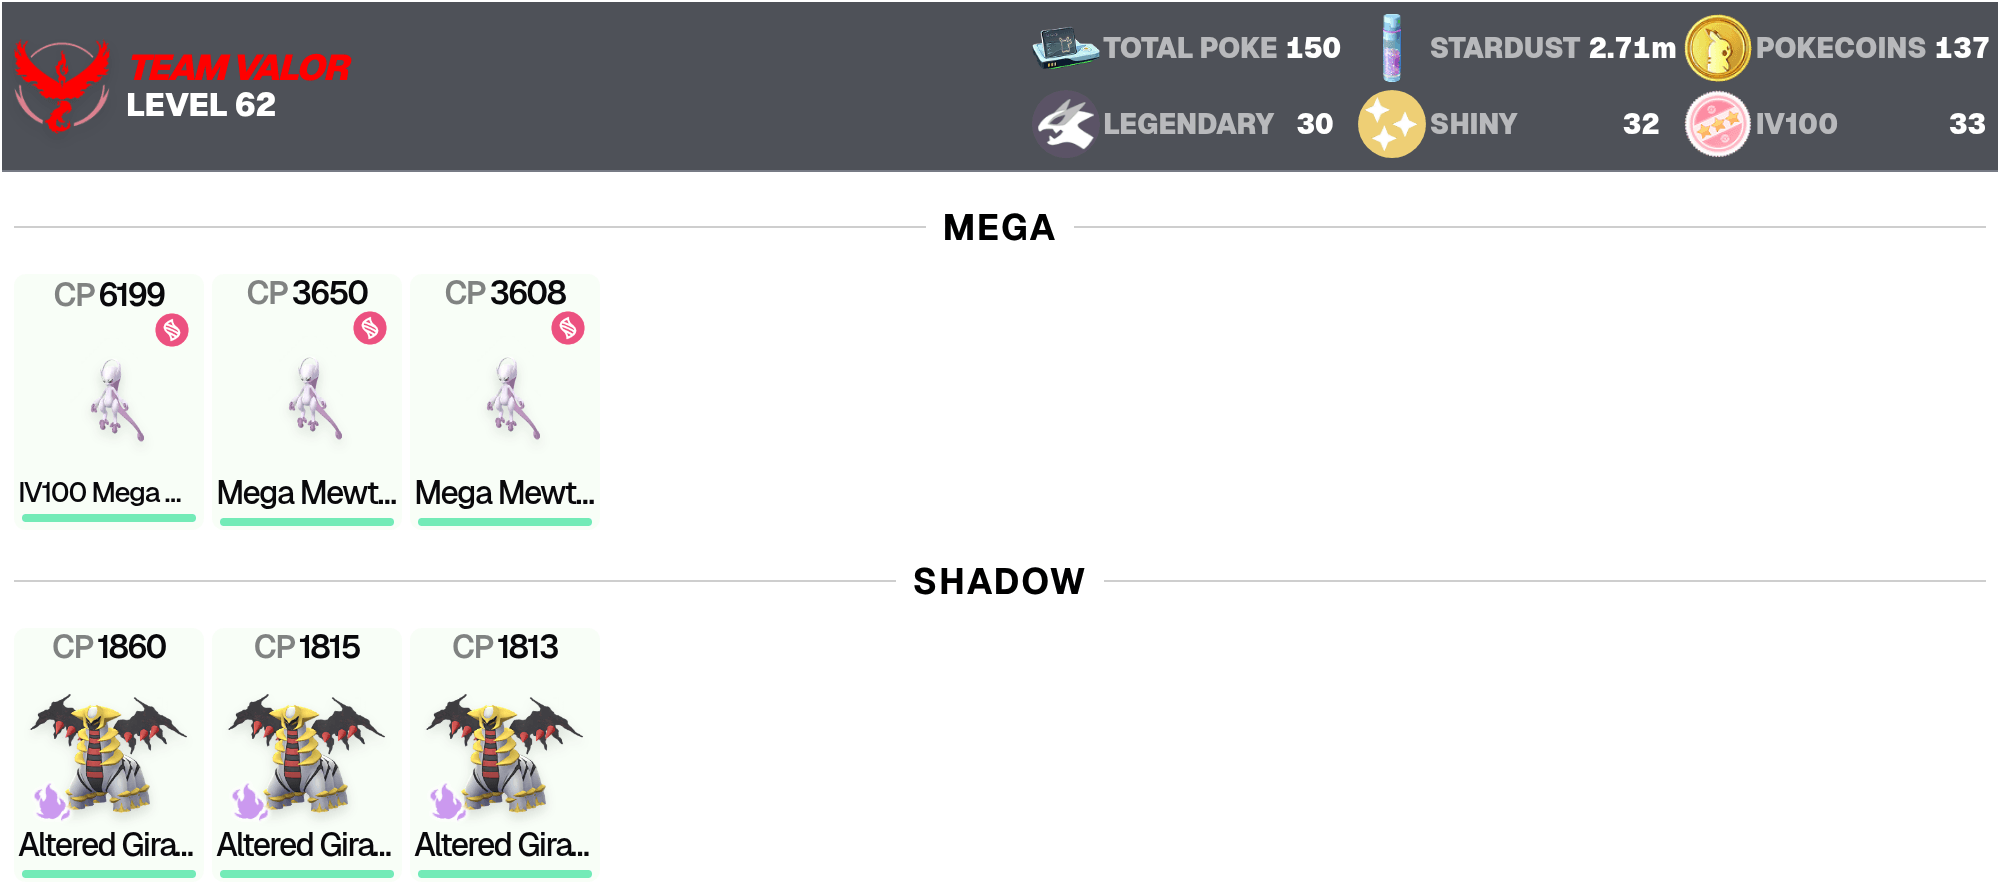Click the MEGA section heading
Image resolution: width=2000 pixels, height=896 pixels.
coord(999,228)
